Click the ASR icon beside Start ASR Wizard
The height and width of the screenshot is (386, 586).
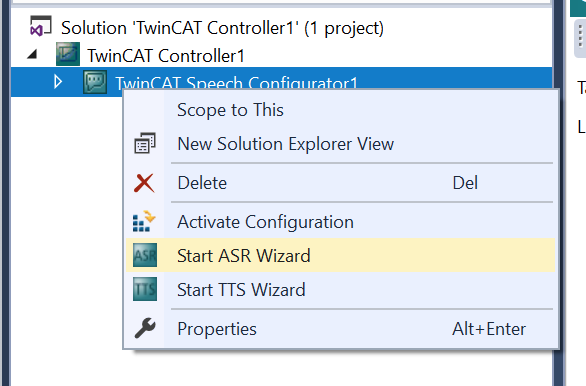coord(145,255)
